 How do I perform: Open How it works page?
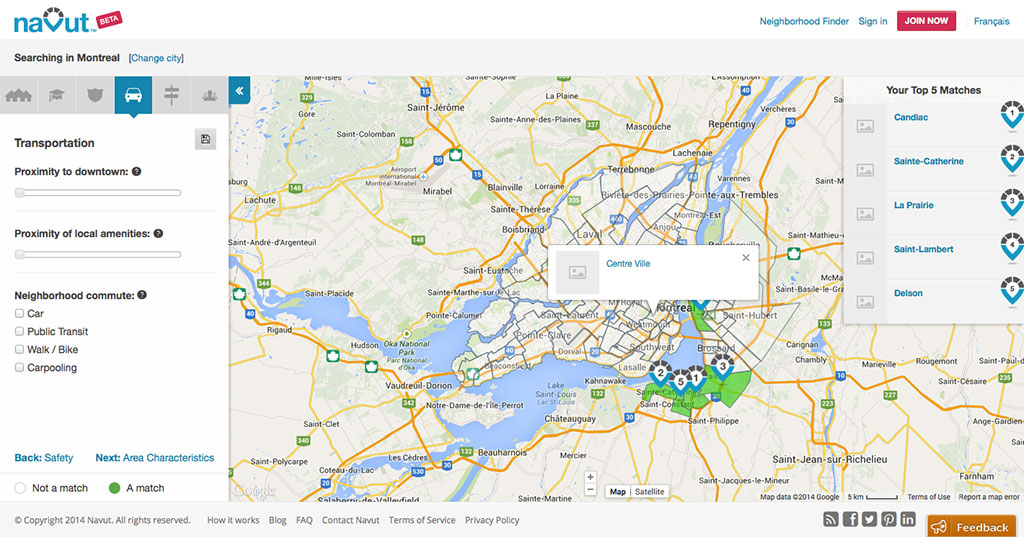(233, 521)
